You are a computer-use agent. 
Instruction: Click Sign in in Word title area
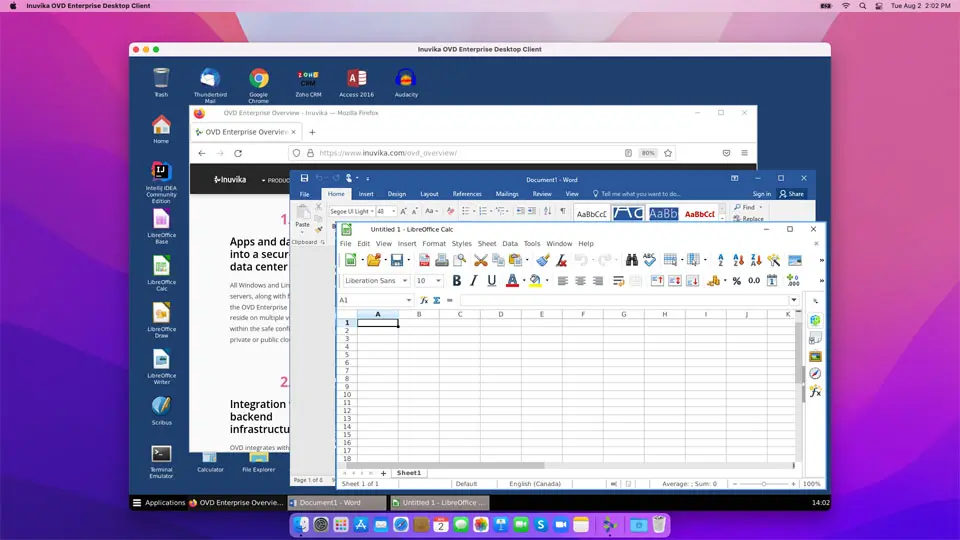point(762,194)
